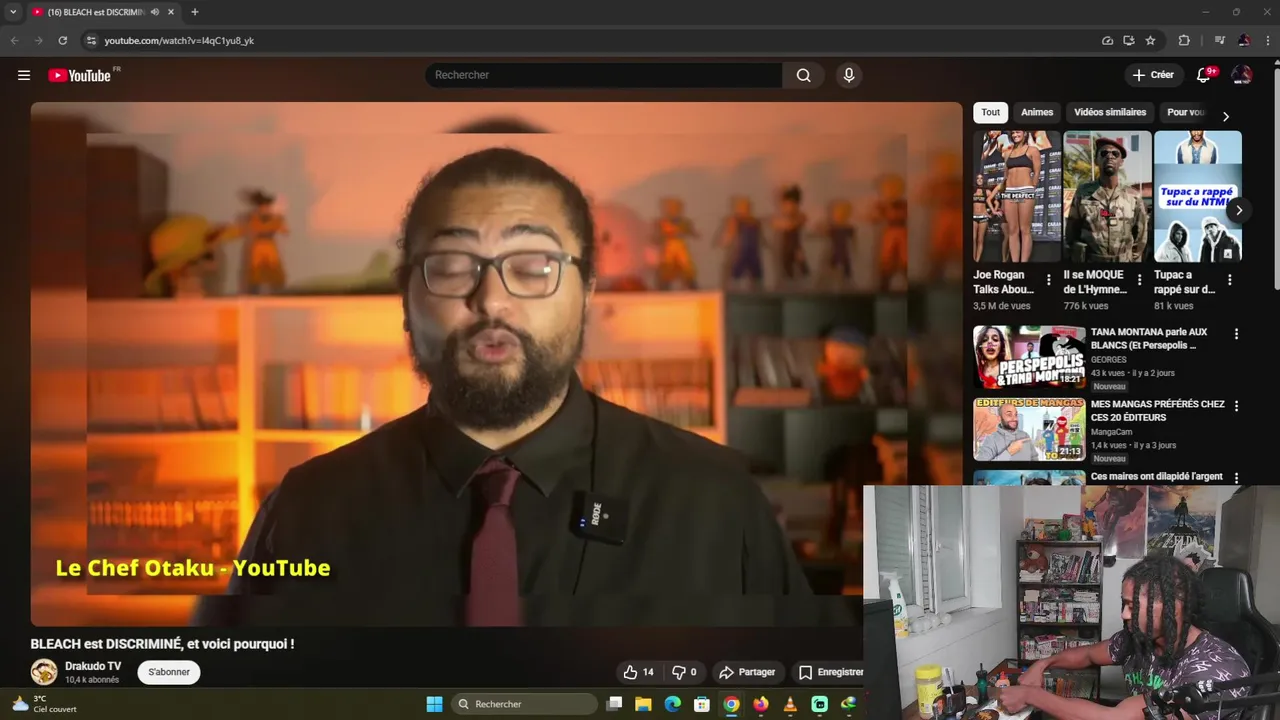
Task: Open Chrome three-dot menu
Action: tap(1267, 41)
